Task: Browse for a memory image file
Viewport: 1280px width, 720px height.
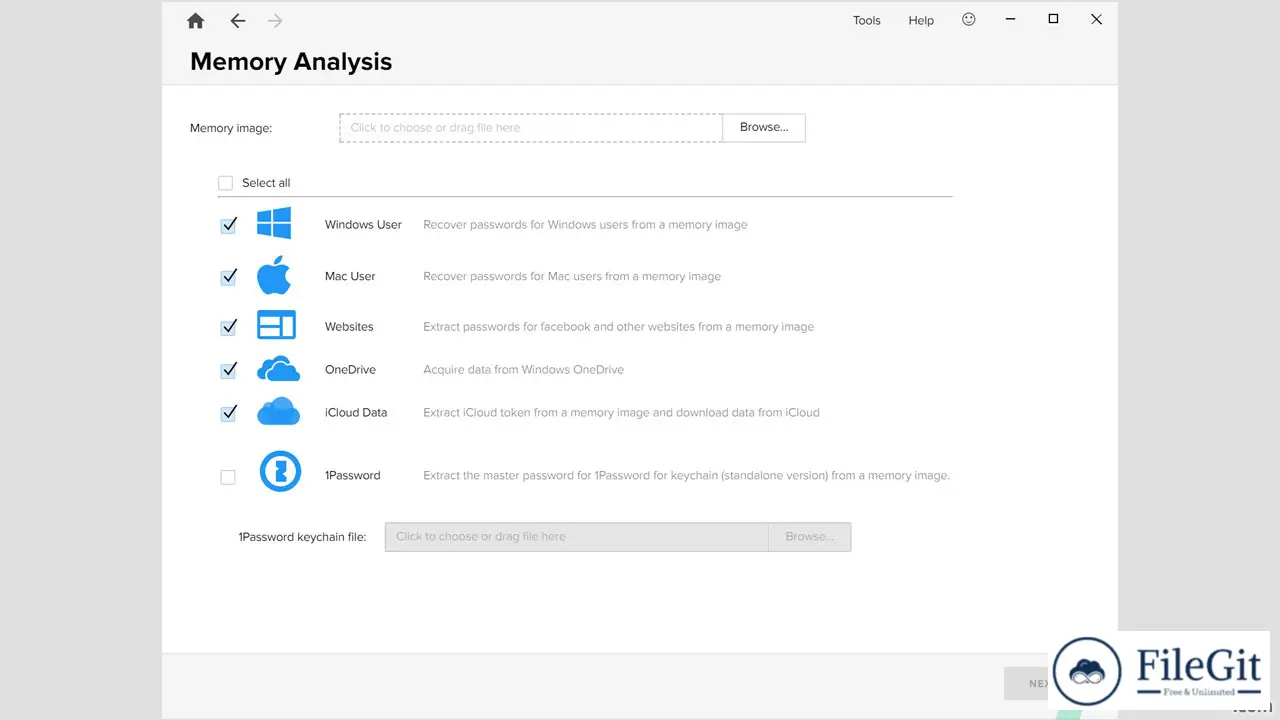Action: click(764, 127)
